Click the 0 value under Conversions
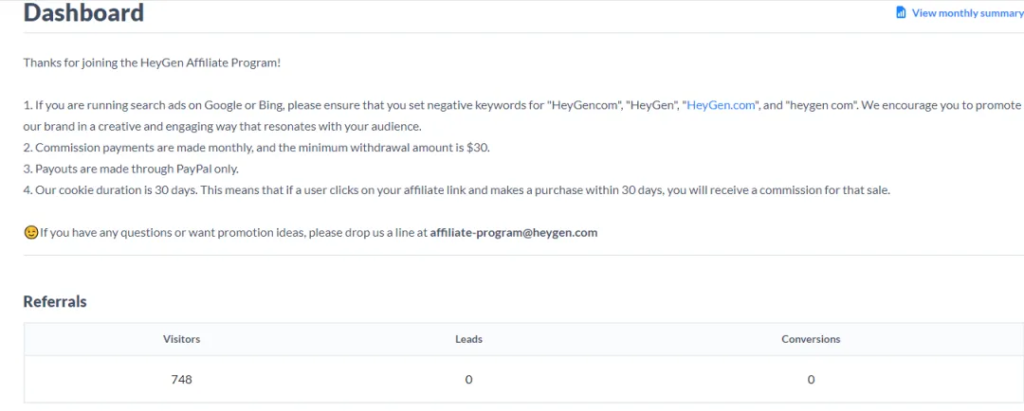 point(810,379)
